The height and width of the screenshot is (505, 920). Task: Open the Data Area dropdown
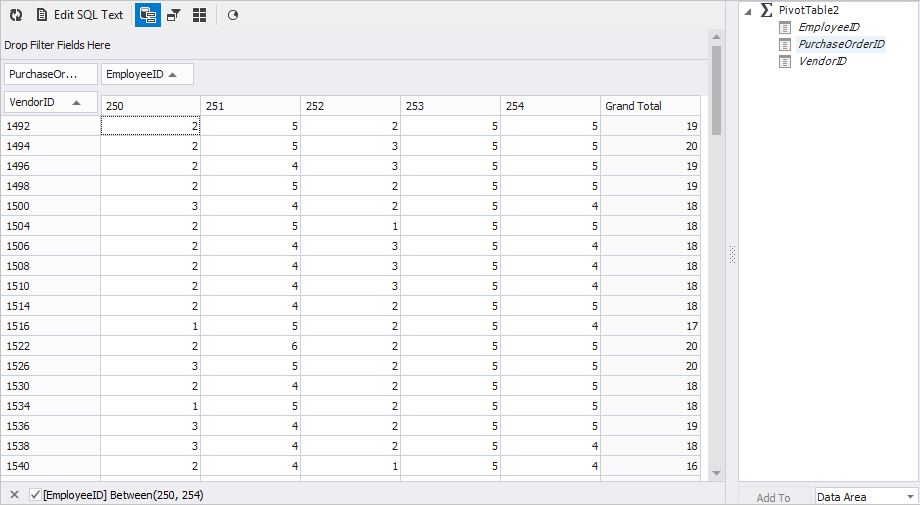click(x=865, y=497)
